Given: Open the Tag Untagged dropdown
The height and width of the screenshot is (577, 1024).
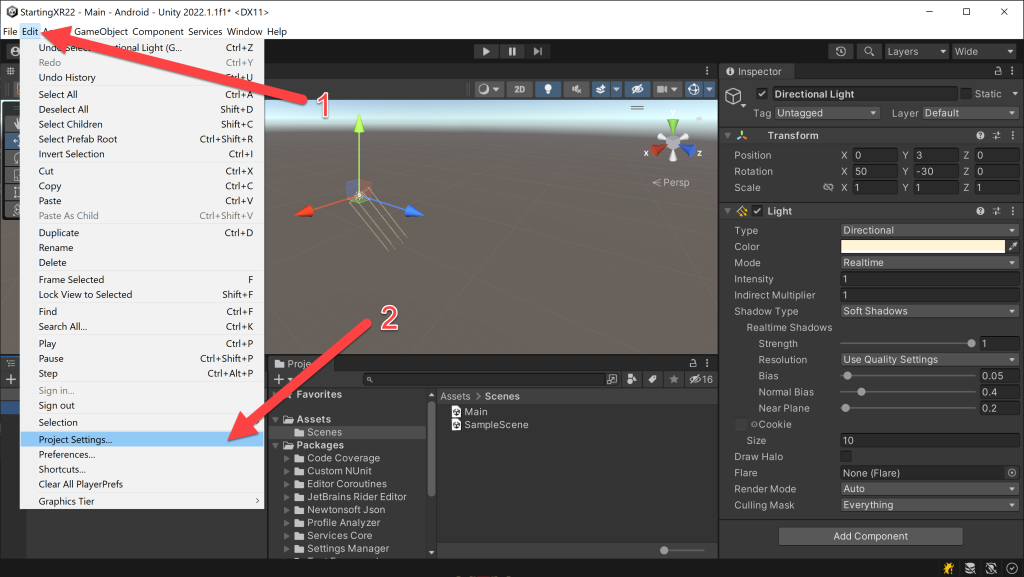Looking at the screenshot, I should (x=827, y=113).
